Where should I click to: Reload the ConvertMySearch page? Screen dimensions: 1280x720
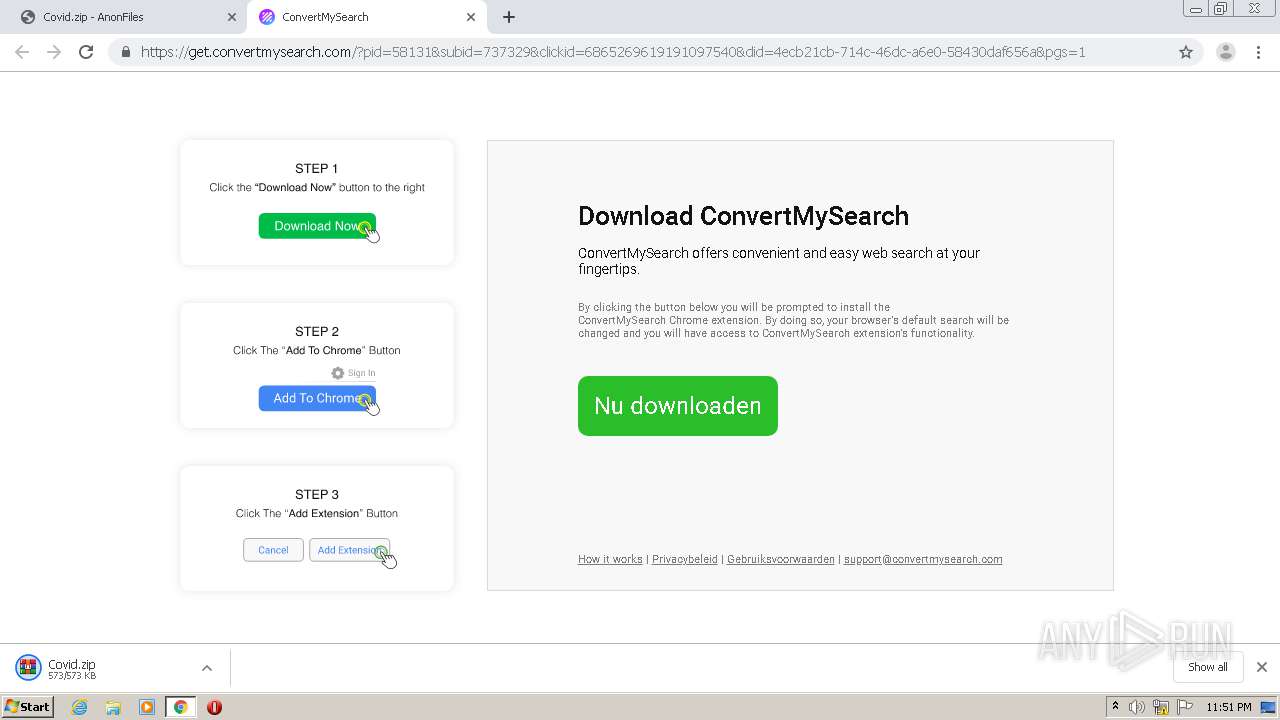pyautogui.click(x=86, y=52)
